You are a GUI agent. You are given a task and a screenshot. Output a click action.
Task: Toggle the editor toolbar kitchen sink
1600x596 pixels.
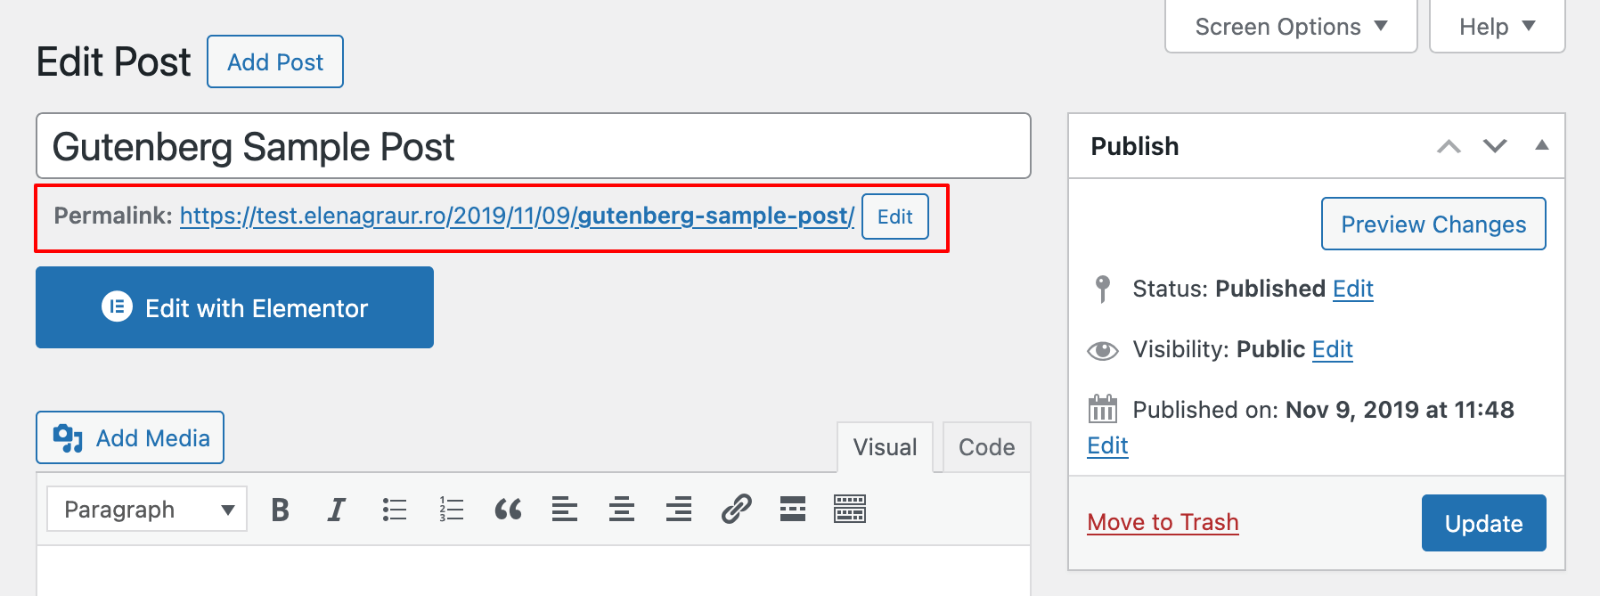pos(850,510)
